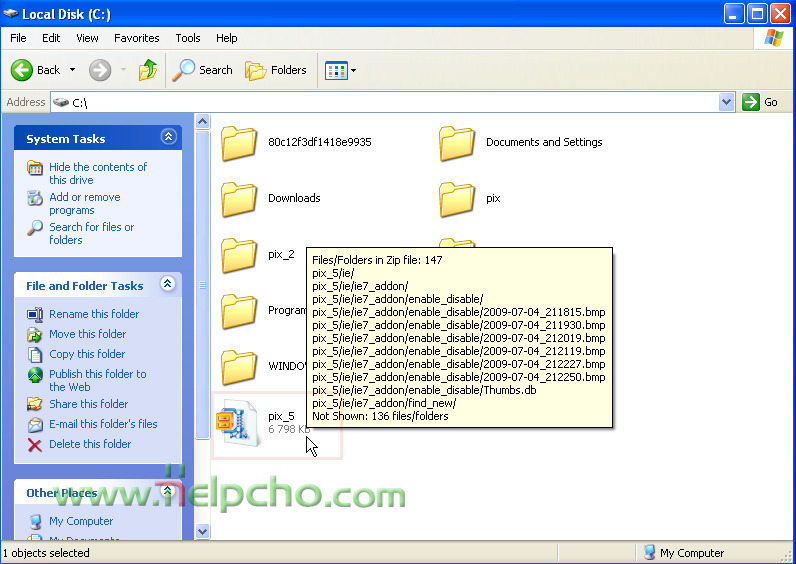This screenshot has height=564, width=796.
Task: Open the Address bar dropdown
Action: (726, 102)
